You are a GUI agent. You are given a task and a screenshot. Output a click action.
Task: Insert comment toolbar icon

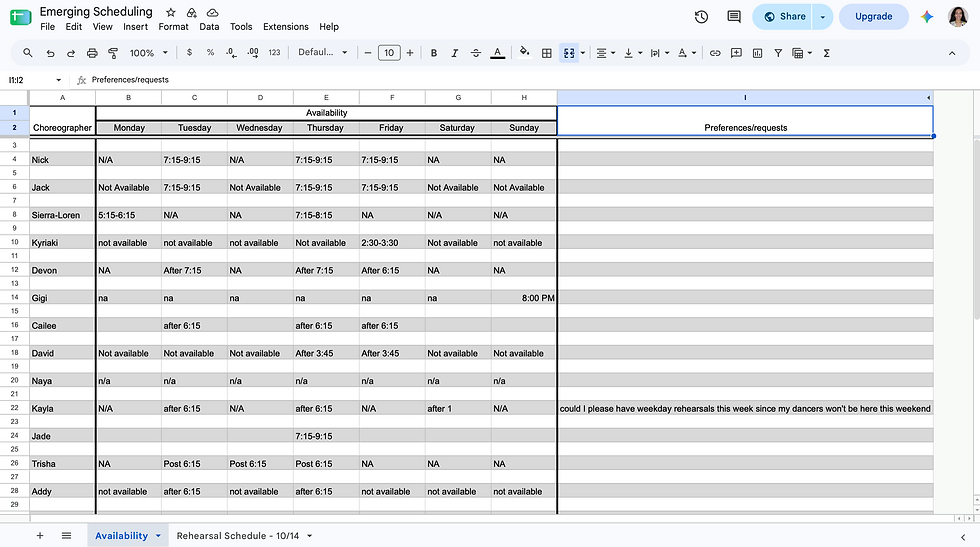click(736, 53)
